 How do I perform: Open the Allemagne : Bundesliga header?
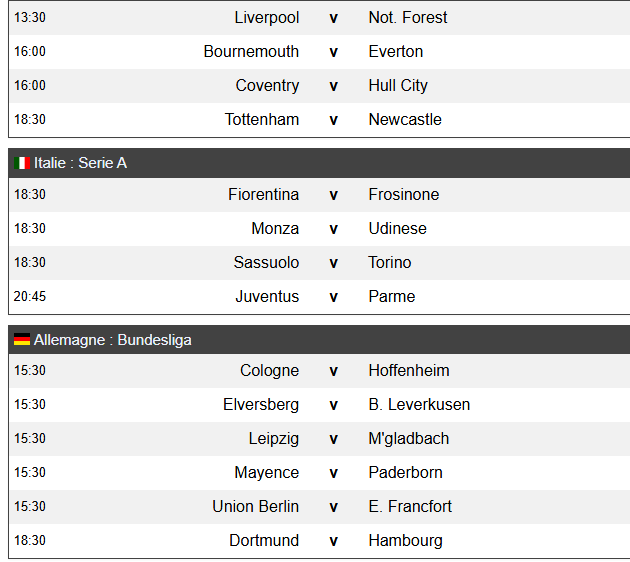tap(319, 340)
